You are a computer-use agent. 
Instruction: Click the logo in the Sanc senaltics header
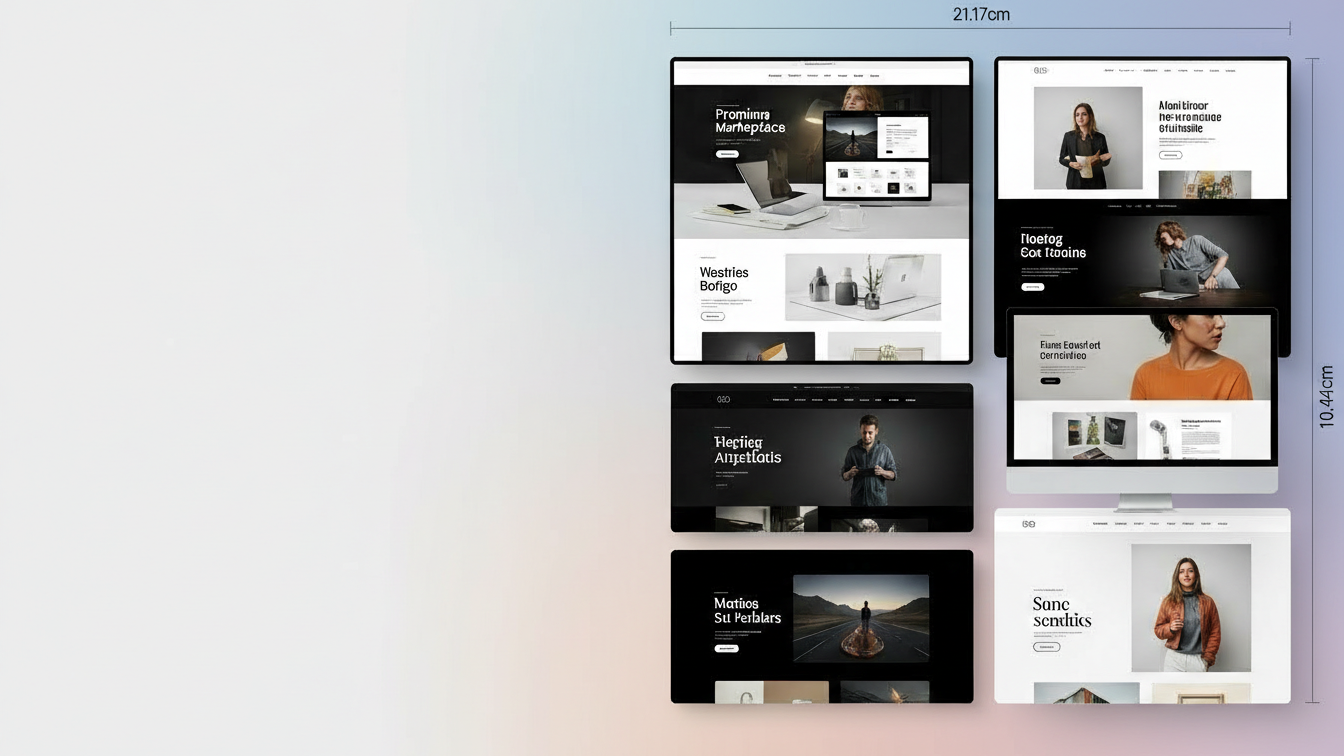point(1028,524)
